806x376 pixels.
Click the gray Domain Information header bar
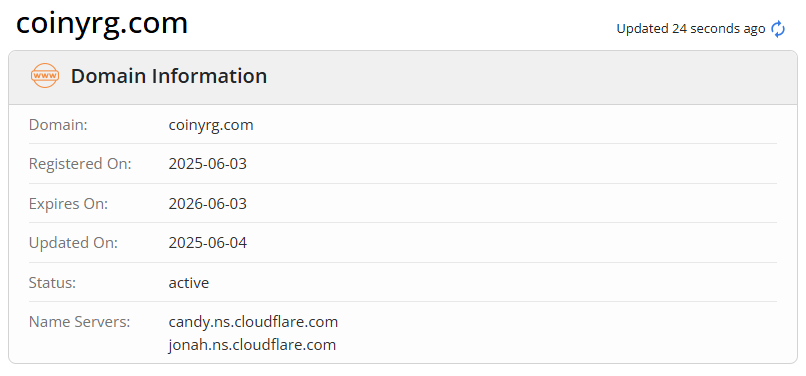(x=402, y=78)
